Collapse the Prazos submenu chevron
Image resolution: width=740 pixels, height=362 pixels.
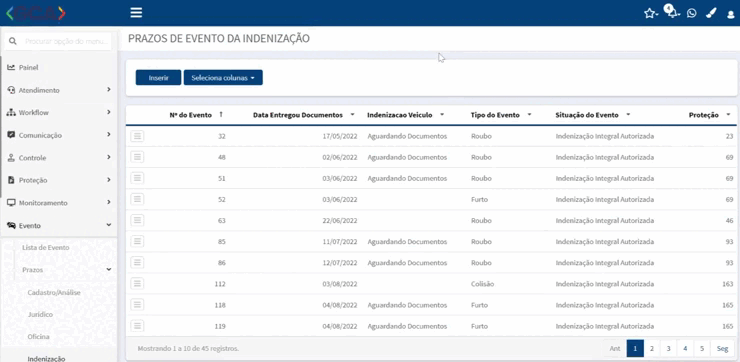(x=109, y=269)
